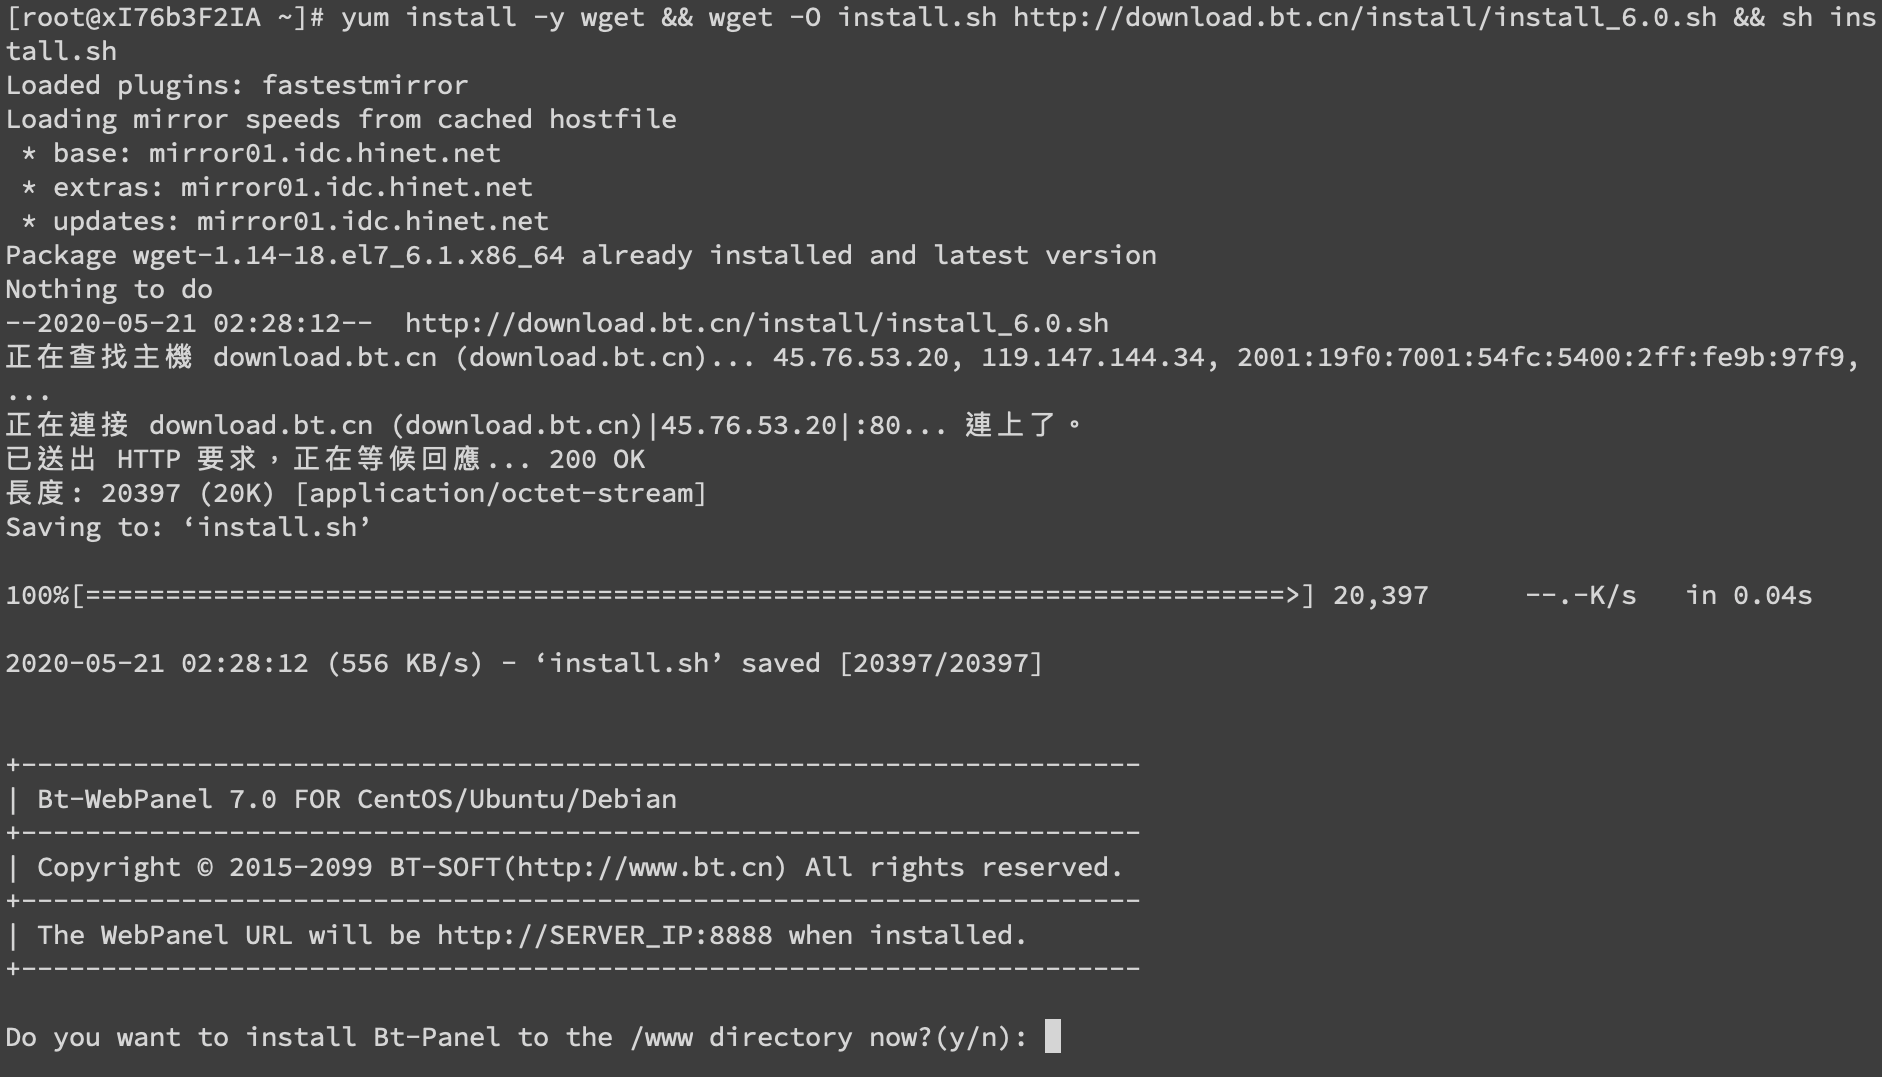Click the http://SERVER_IP:8888 panel URL
Screen dimensions: 1882x1077
[x=605, y=935]
